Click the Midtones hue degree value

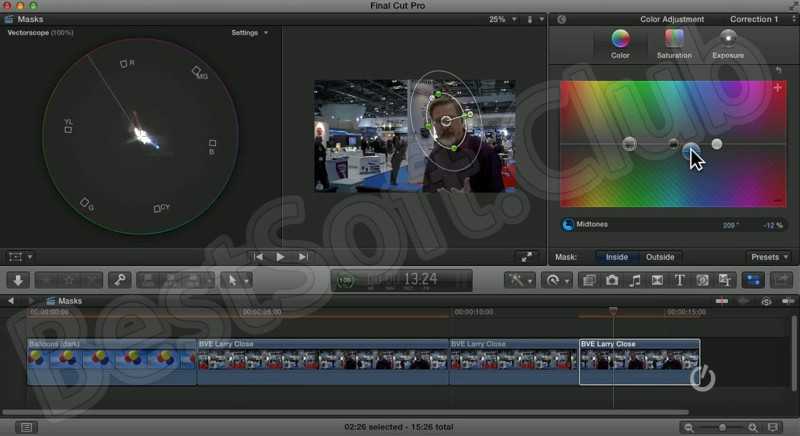click(x=731, y=225)
